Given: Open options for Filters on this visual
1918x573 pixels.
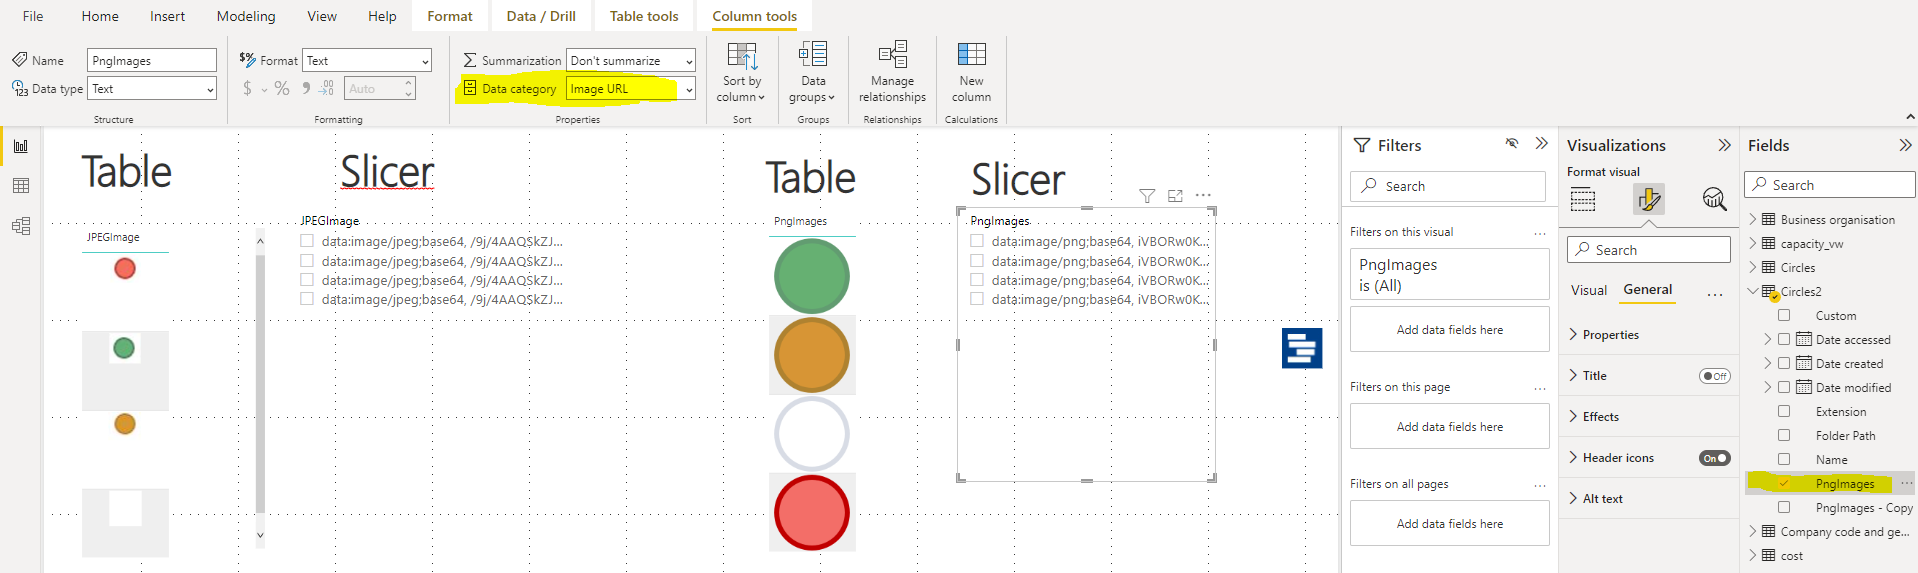Looking at the screenshot, I should pyautogui.click(x=1540, y=233).
